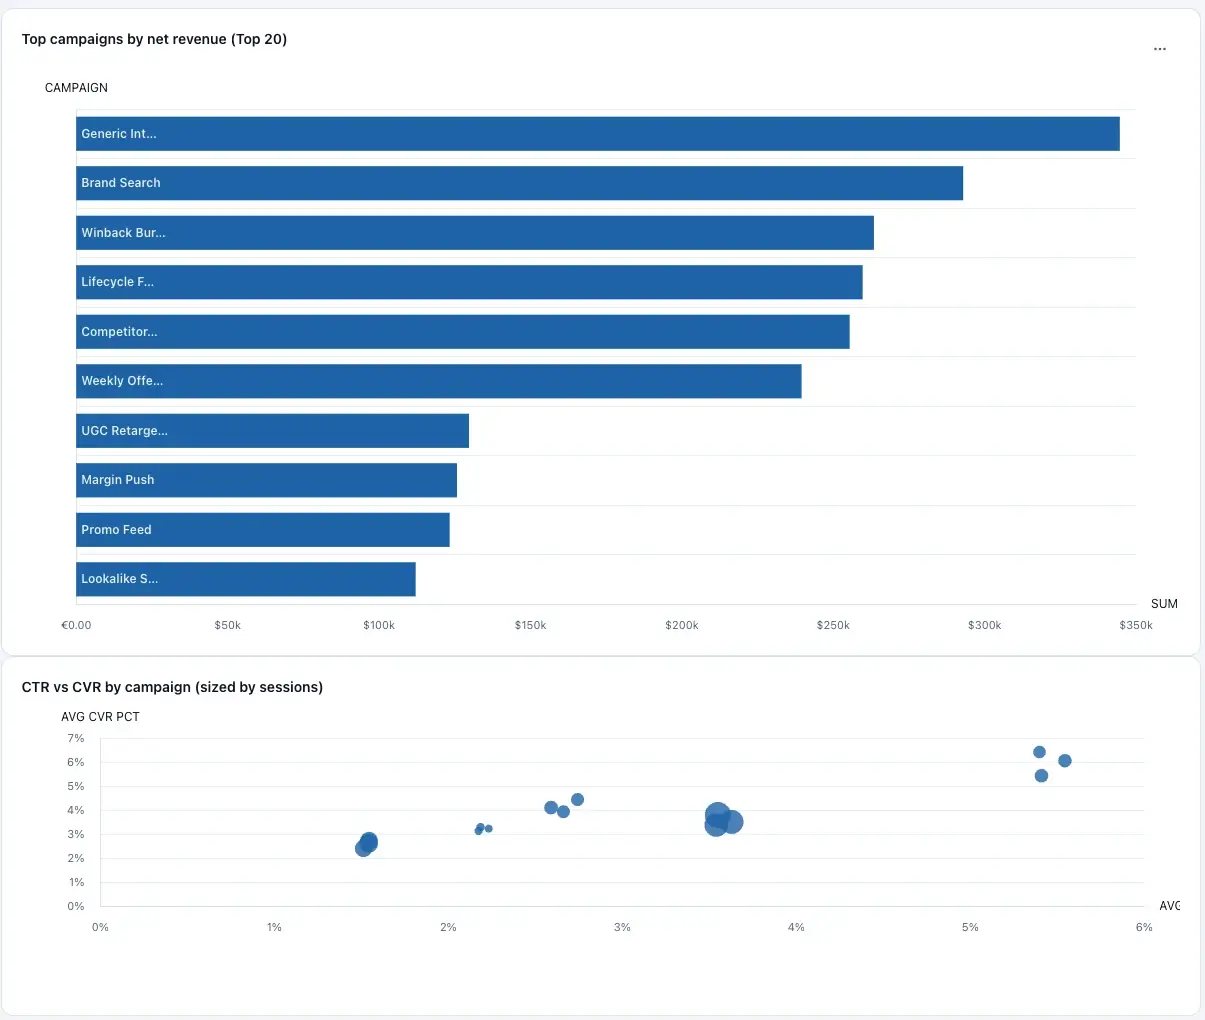Viewport: 1205px width, 1020px height.
Task: Select the Winback Bur... campaign bar
Action: point(475,232)
